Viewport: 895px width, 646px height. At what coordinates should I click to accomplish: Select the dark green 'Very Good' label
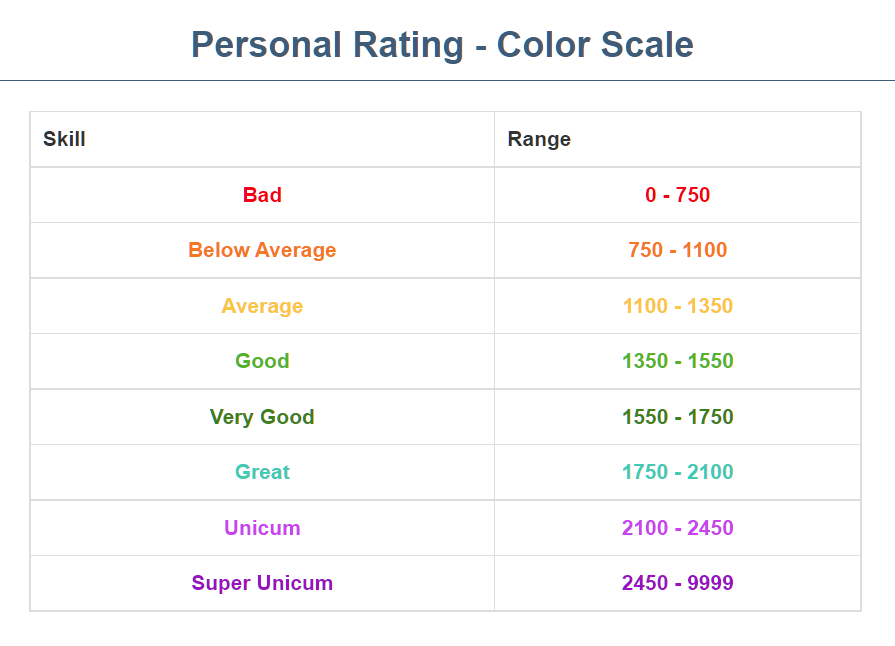click(262, 417)
